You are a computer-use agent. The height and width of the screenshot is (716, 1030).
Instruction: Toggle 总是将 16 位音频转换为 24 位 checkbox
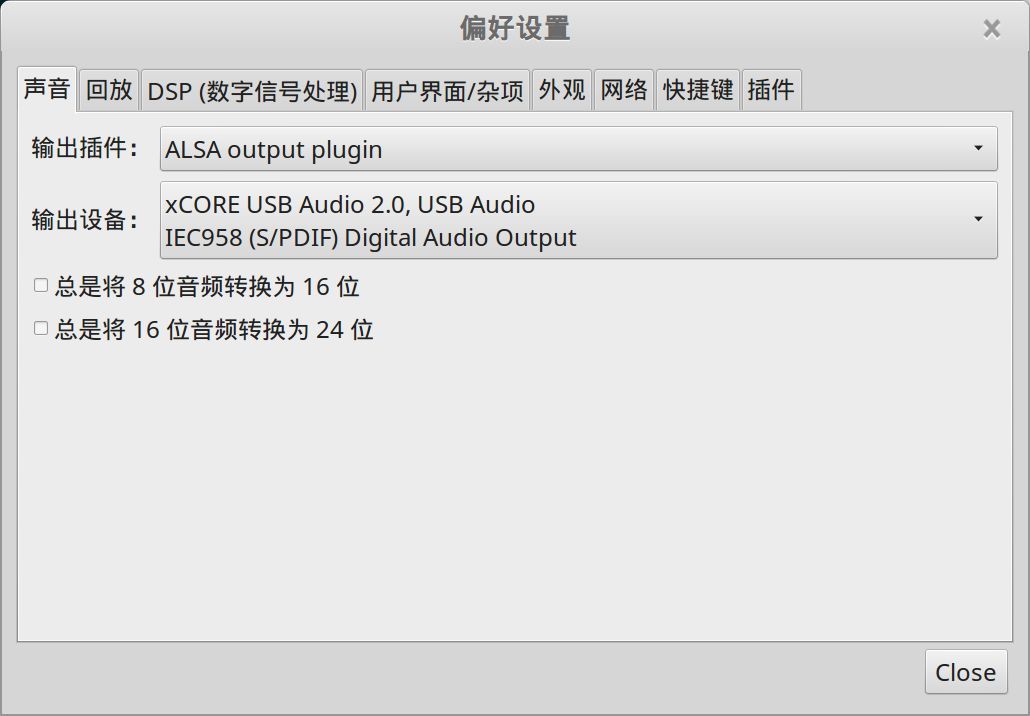coord(41,328)
